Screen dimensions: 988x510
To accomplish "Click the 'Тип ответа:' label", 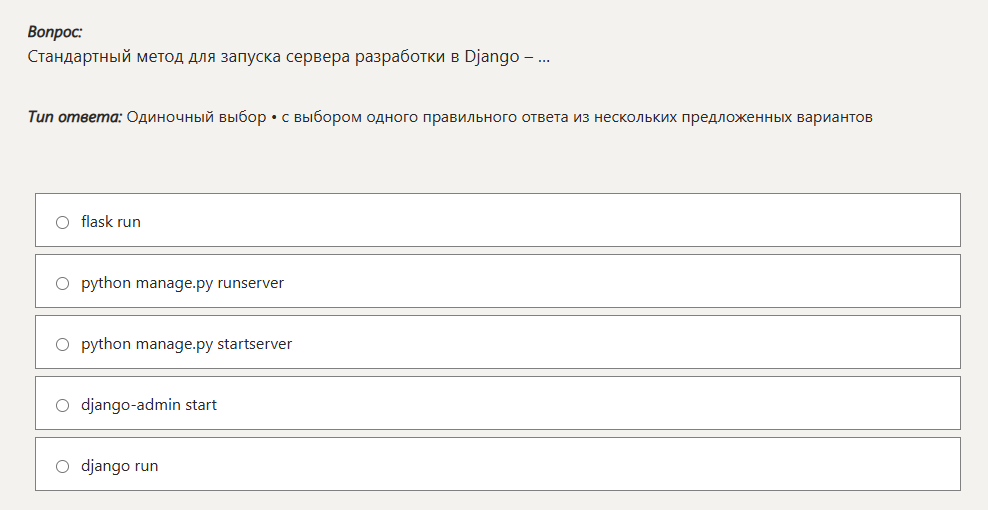I will click(x=75, y=117).
